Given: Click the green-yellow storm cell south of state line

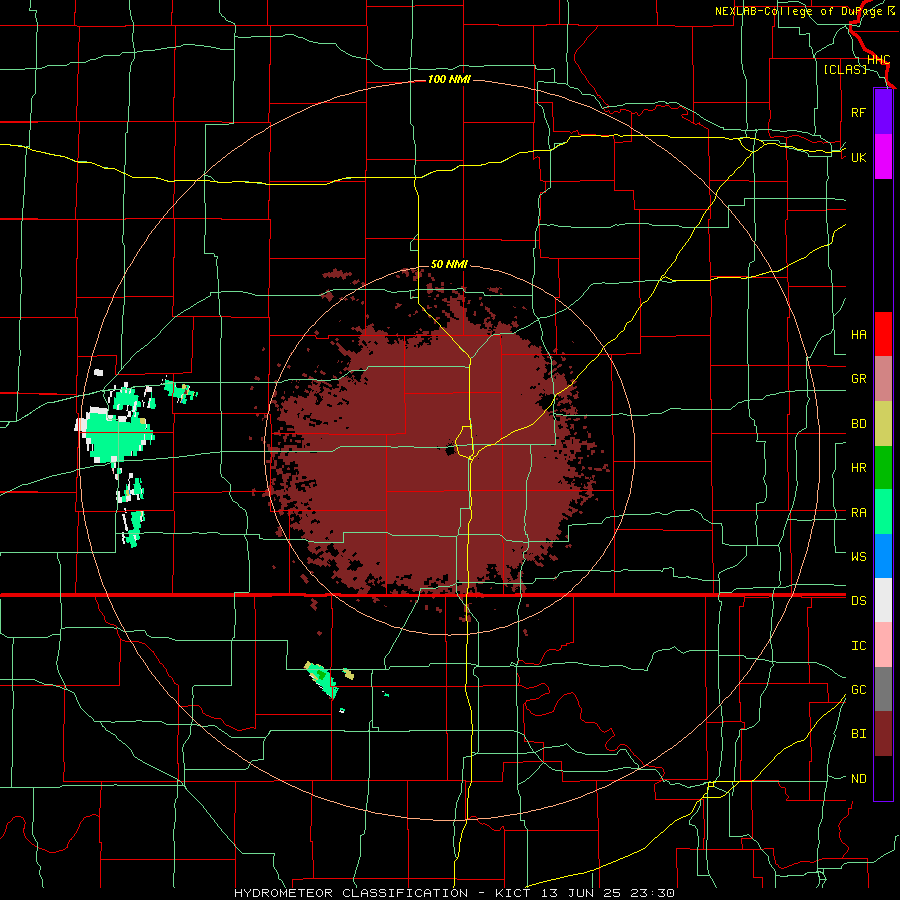Looking at the screenshot, I should tap(321, 678).
